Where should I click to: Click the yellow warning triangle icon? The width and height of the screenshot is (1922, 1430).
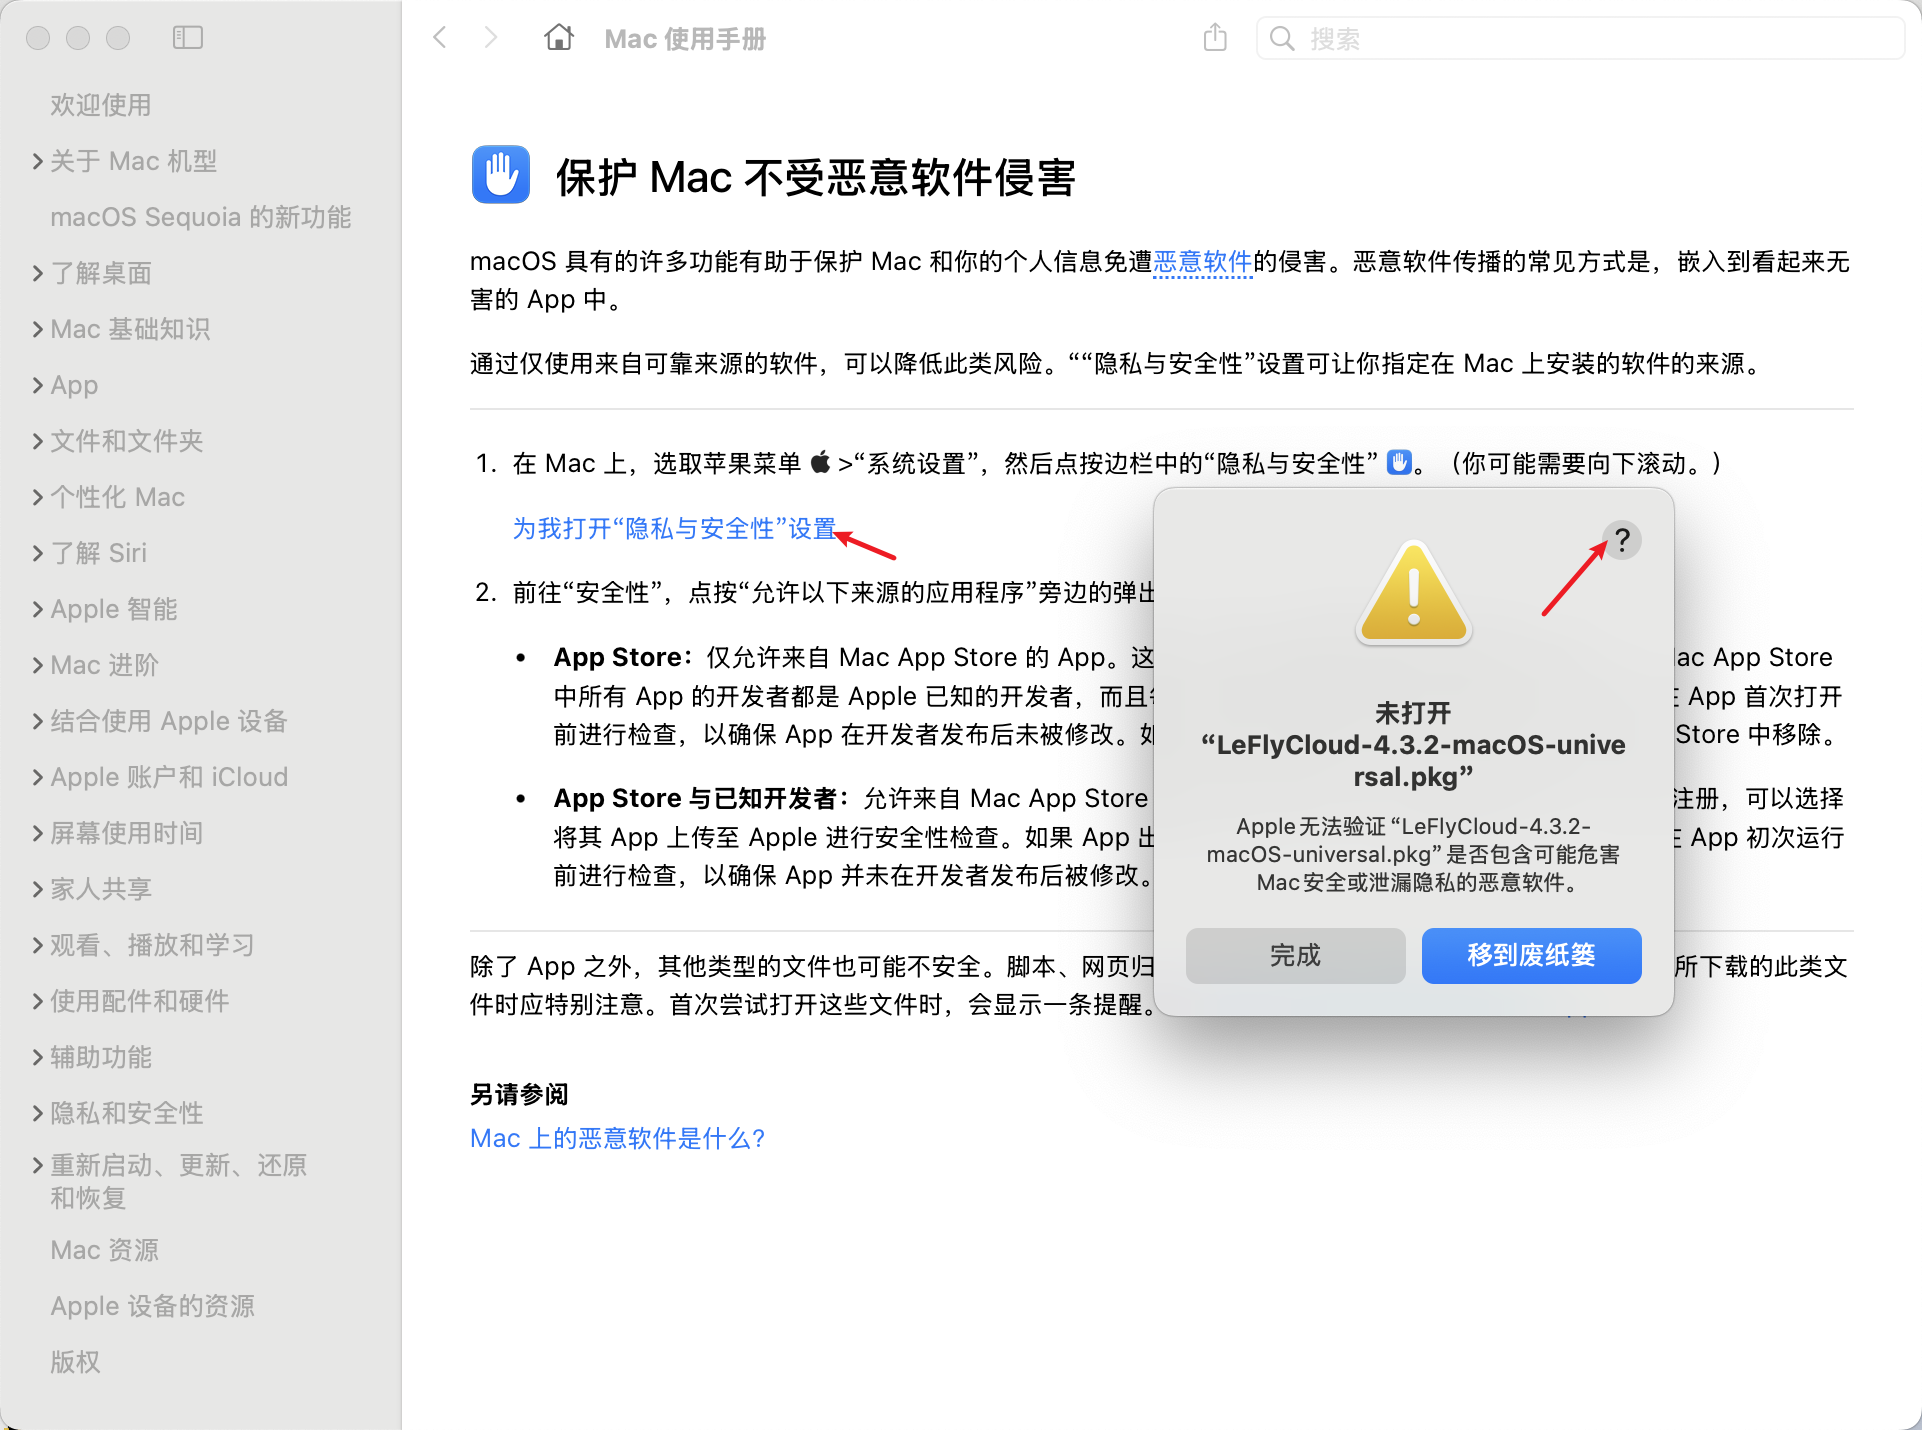pyautogui.click(x=1414, y=593)
